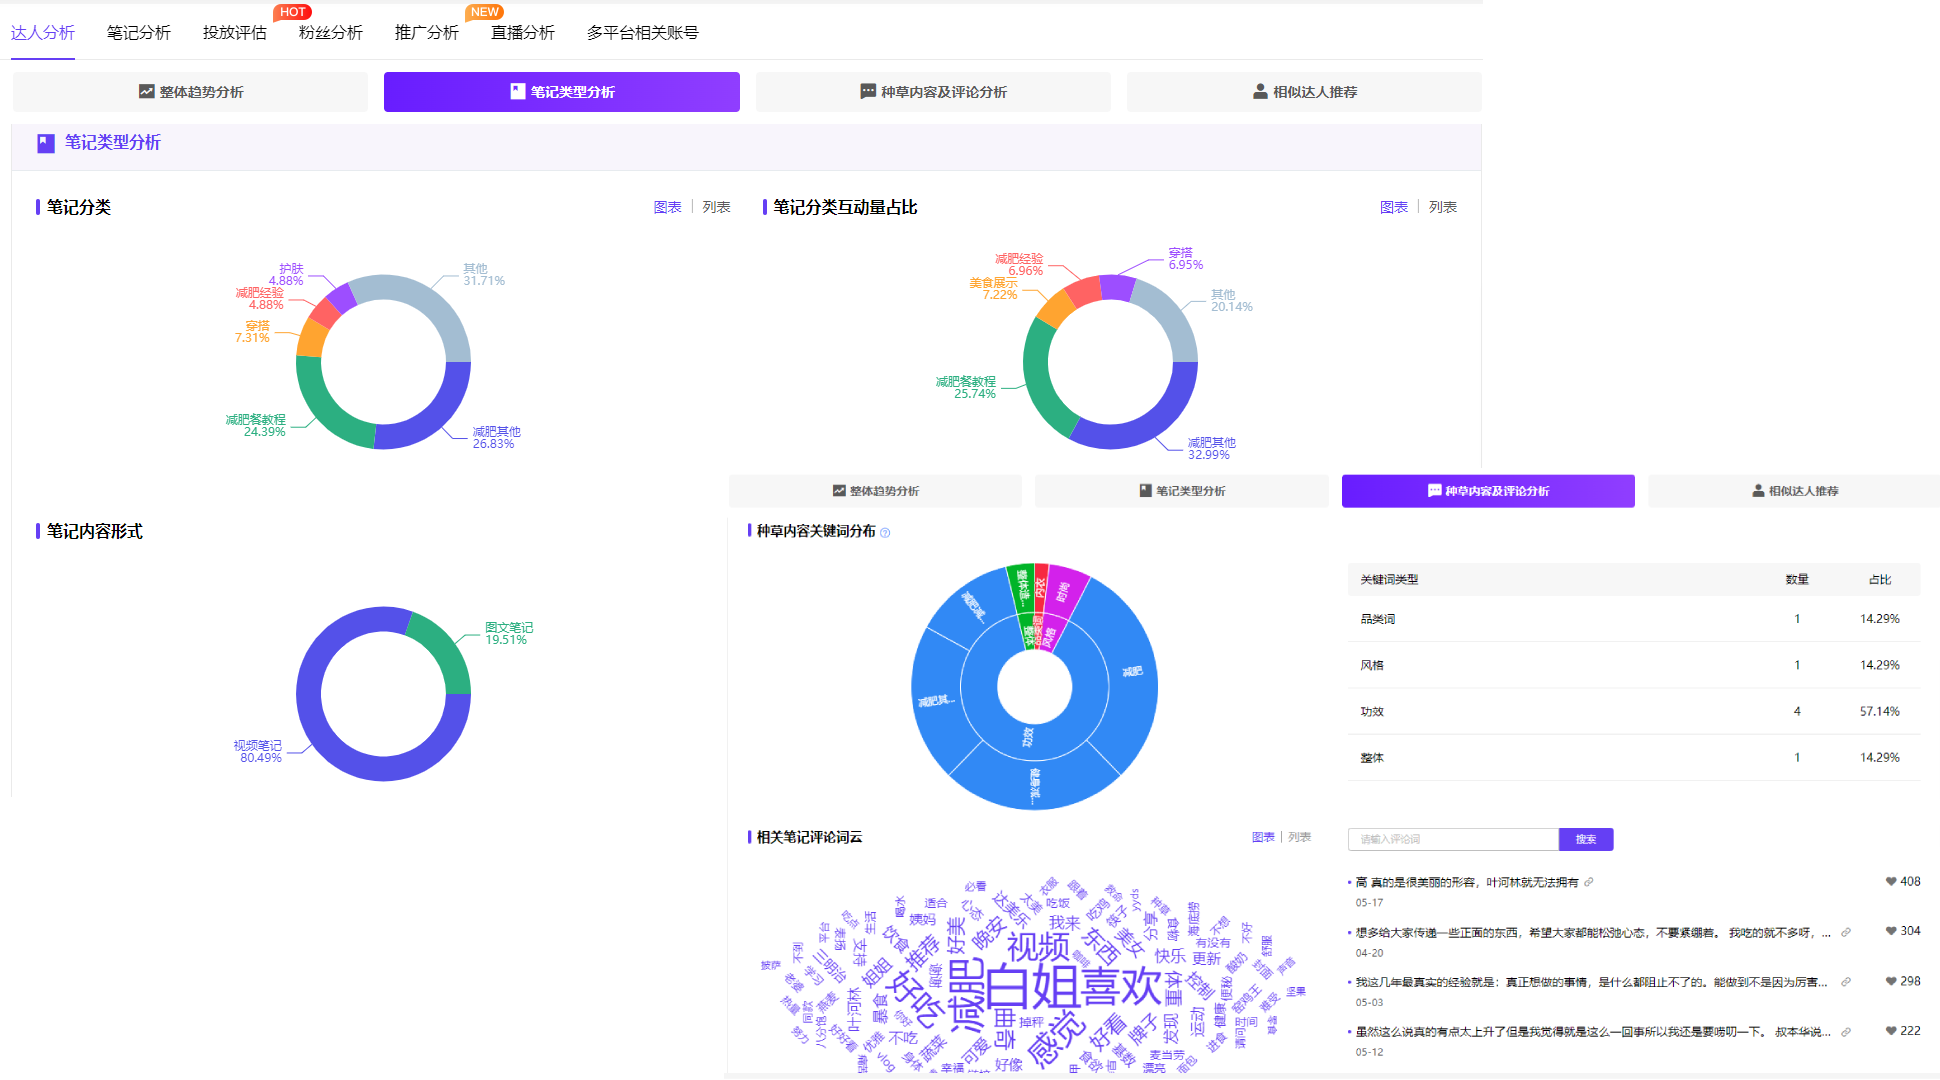1940x1080 pixels.
Task: Click link icon after the 04-20 comment
Action: [x=1846, y=932]
